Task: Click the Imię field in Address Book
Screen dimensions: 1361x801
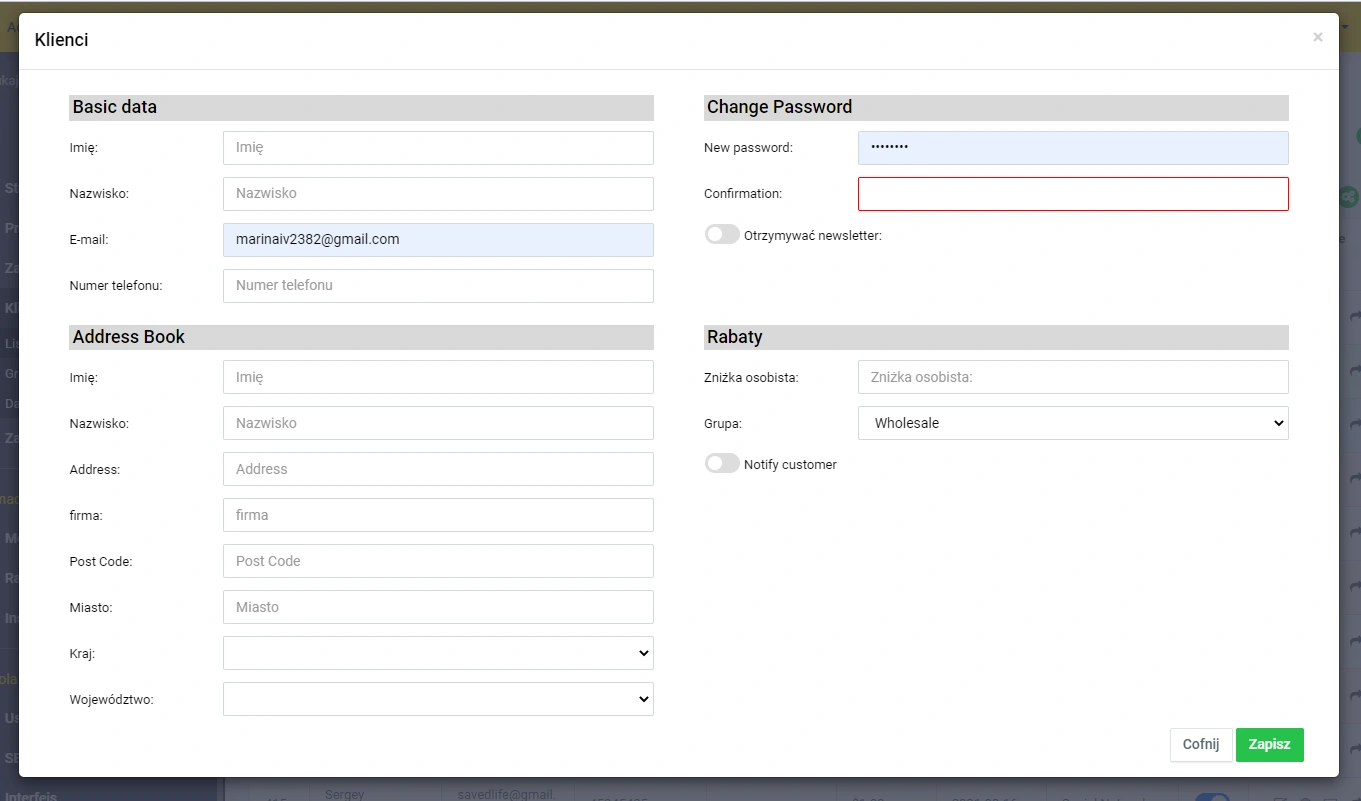Action: (x=438, y=377)
